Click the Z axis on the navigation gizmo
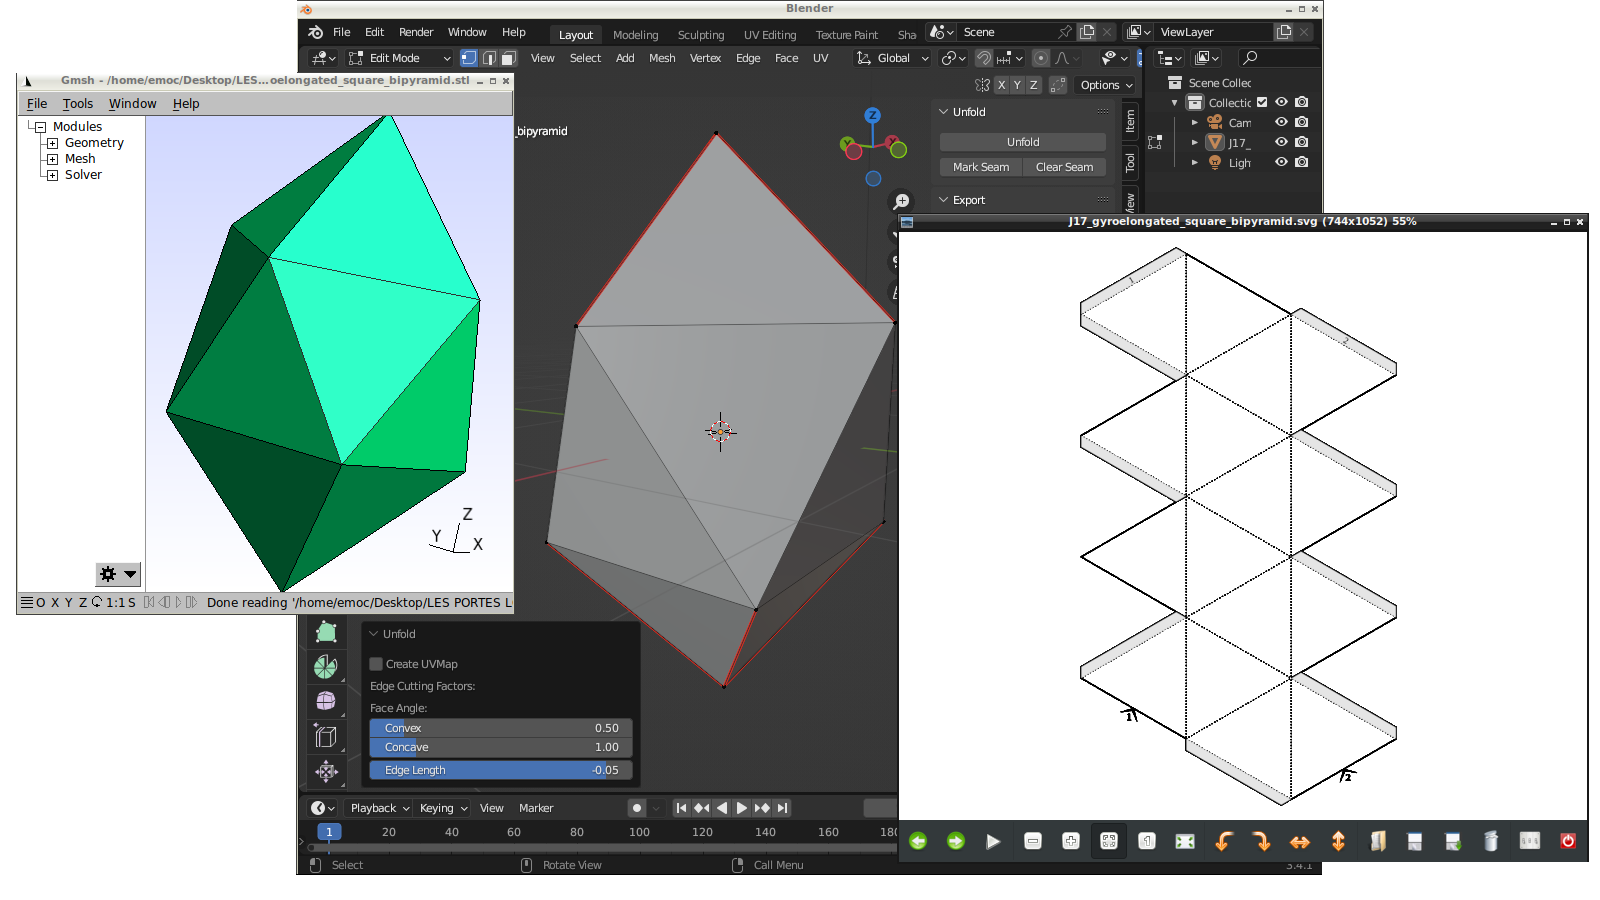The width and height of the screenshot is (1600, 900). (872, 116)
